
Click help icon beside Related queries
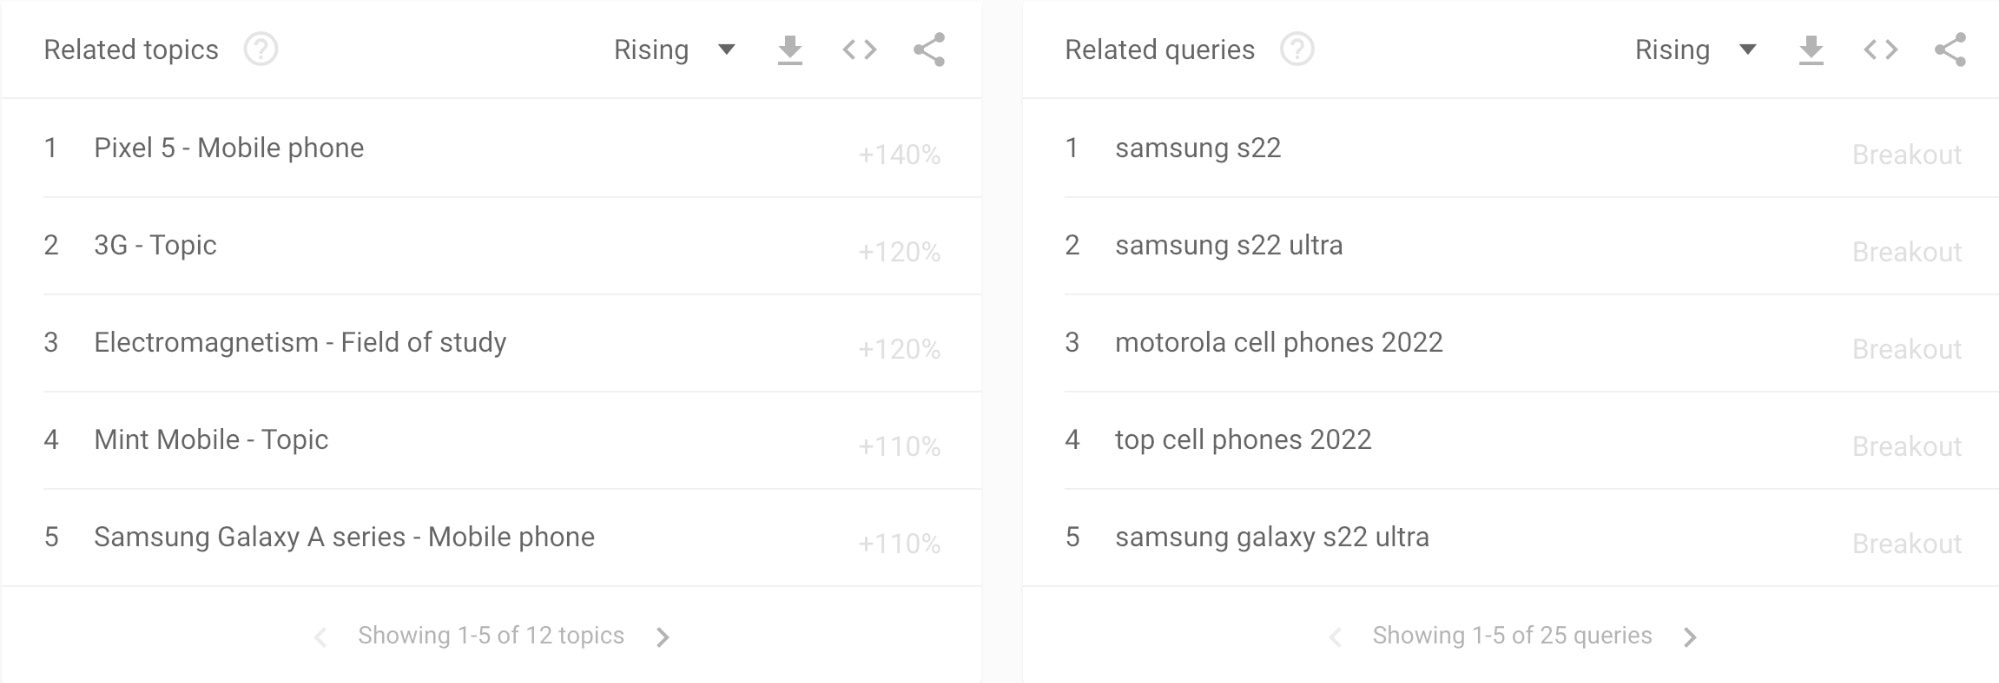coord(1297,49)
